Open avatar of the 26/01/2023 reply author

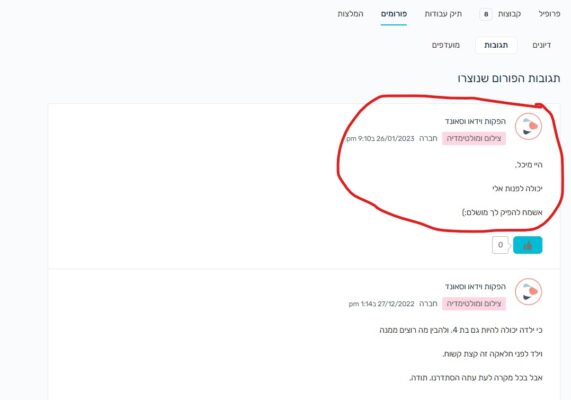point(528,126)
